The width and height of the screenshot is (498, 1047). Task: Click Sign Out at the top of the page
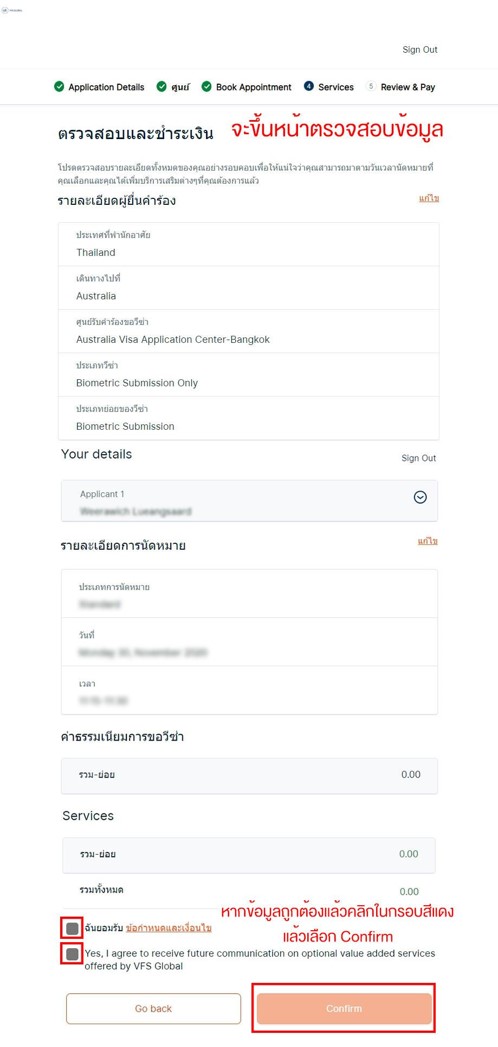pyautogui.click(x=420, y=49)
